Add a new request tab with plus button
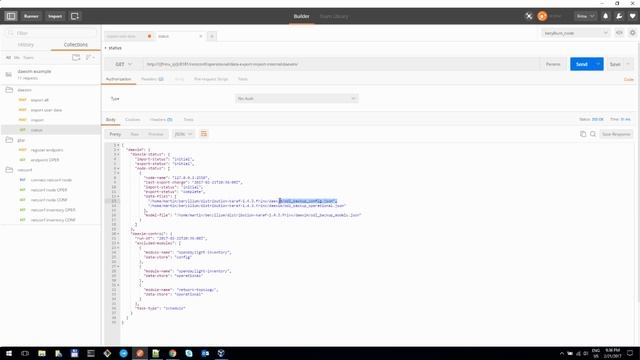This screenshot has height=360, width=640. [212, 36]
